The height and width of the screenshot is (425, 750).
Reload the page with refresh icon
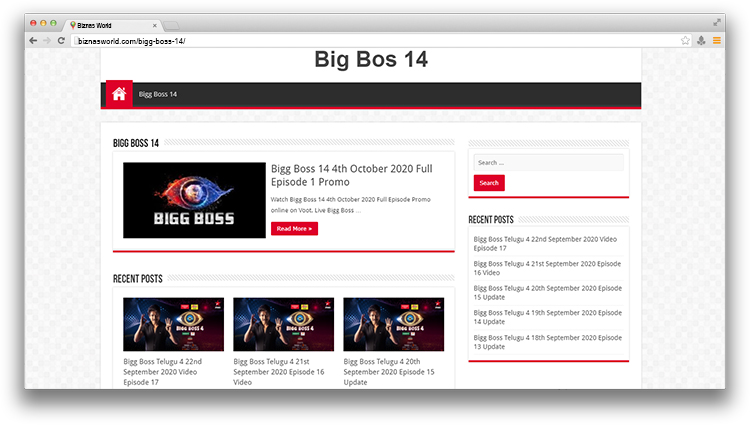coord(61,41)
